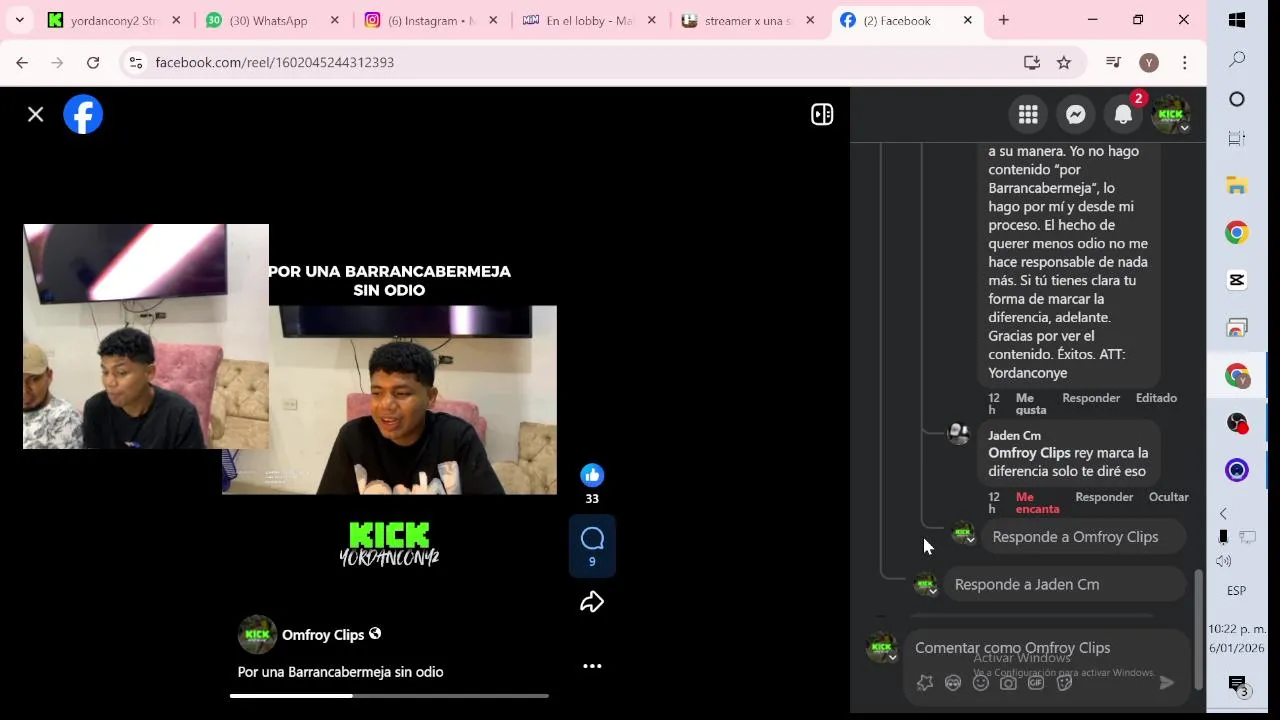Expand the tab search dropdown arrow
Viewport: 1280px width, 720px height.
pos(19,20)
